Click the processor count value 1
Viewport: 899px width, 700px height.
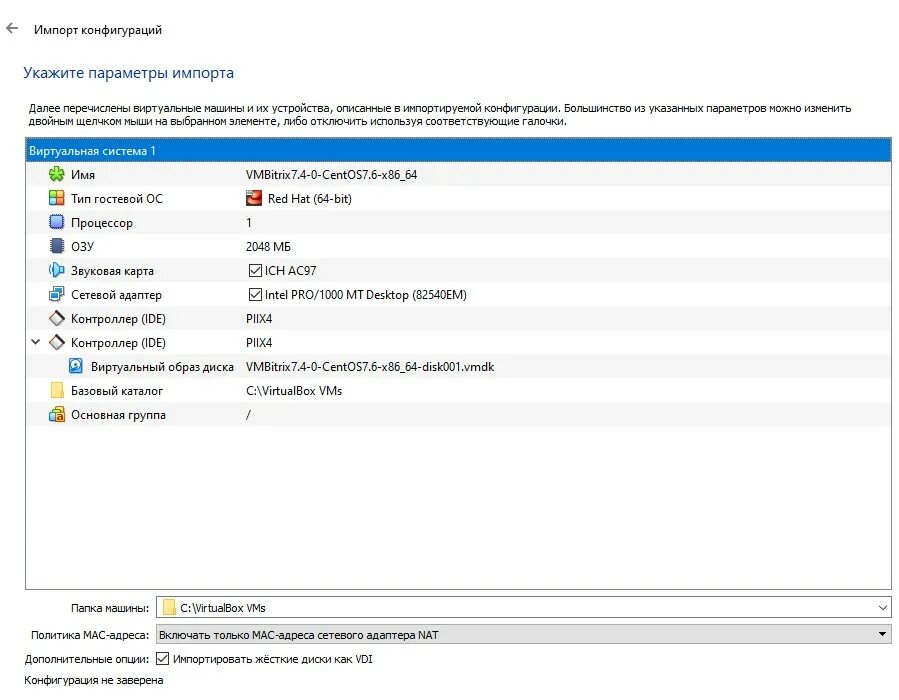point(249,222)
